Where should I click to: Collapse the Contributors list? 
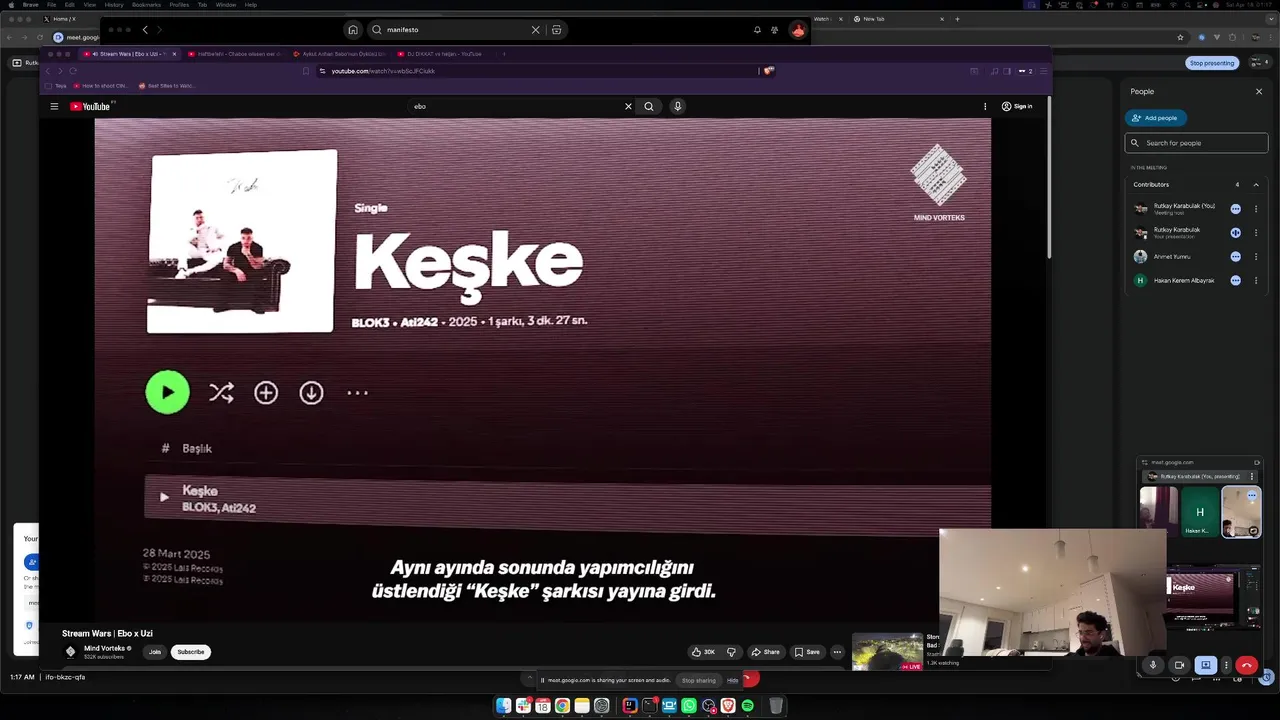pyautogui.click(x=1256, y=185)
